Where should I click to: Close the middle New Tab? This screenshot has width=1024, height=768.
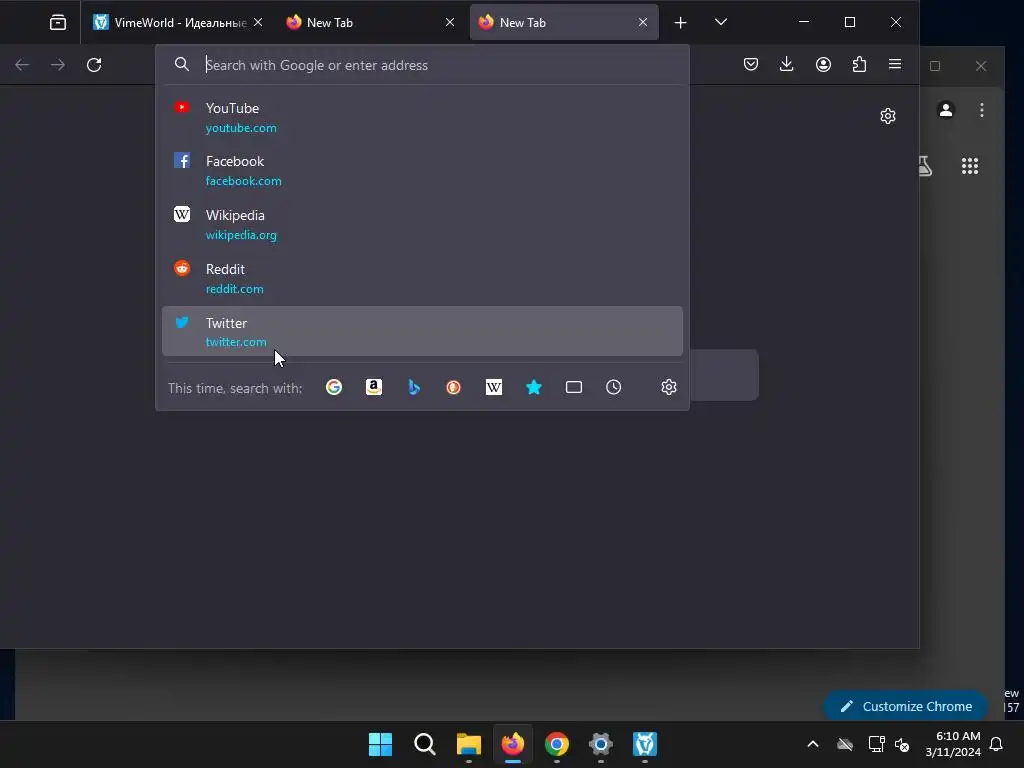pyautogui.click(x=450, y=22)
